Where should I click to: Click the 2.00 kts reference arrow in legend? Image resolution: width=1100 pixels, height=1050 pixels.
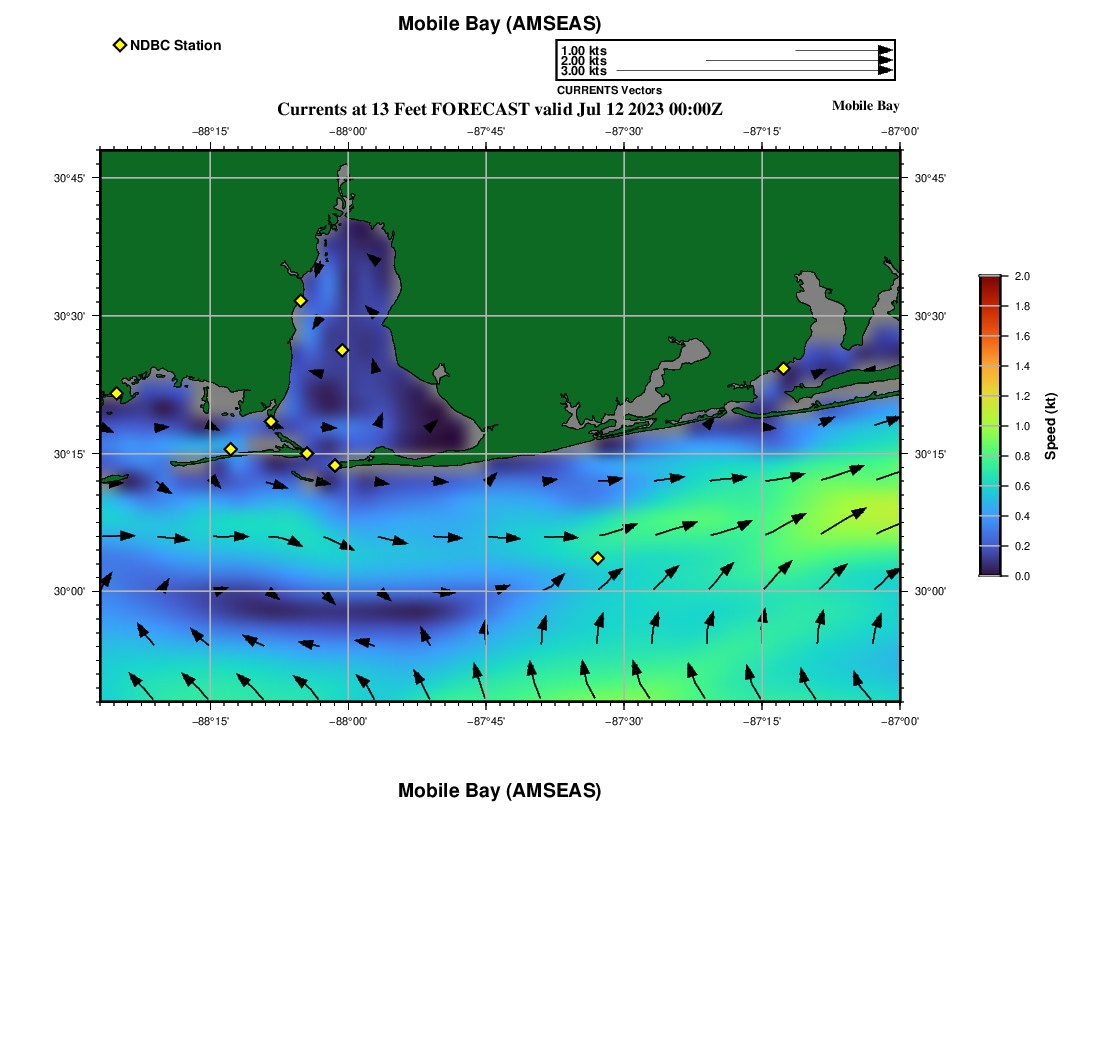tap(799, 60)
